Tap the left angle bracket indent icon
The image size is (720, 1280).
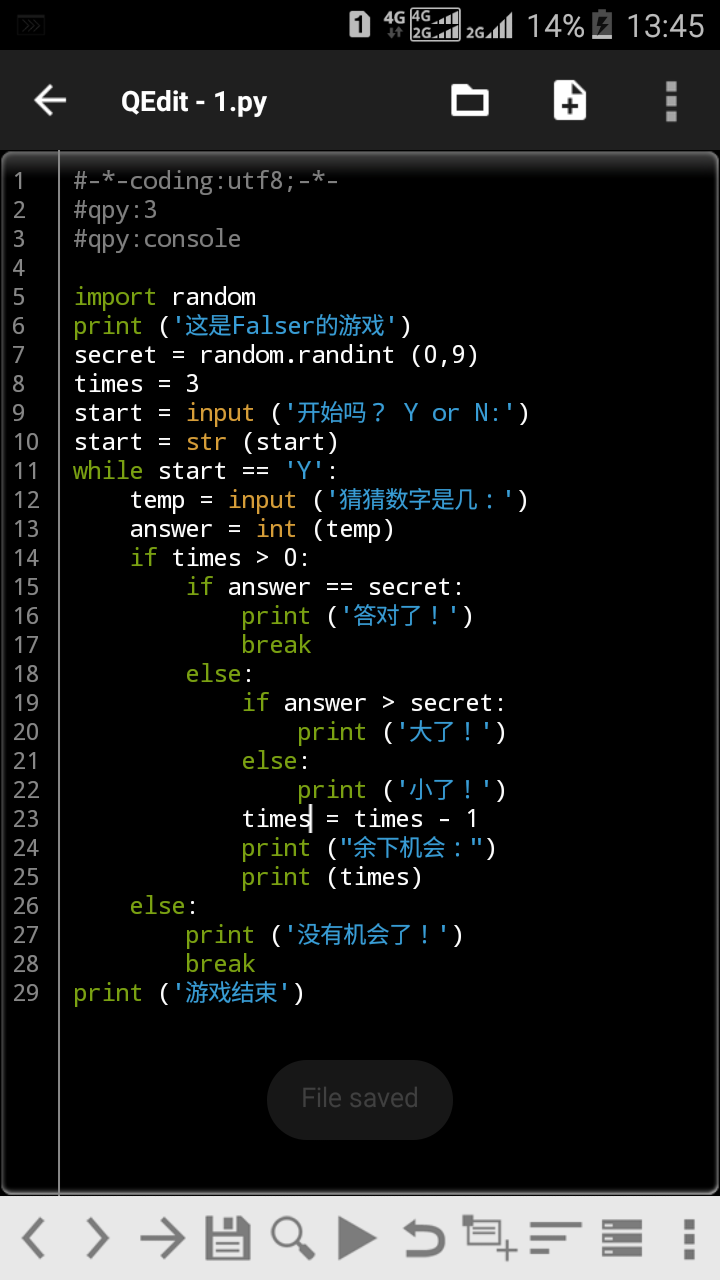pos(34,1239)
